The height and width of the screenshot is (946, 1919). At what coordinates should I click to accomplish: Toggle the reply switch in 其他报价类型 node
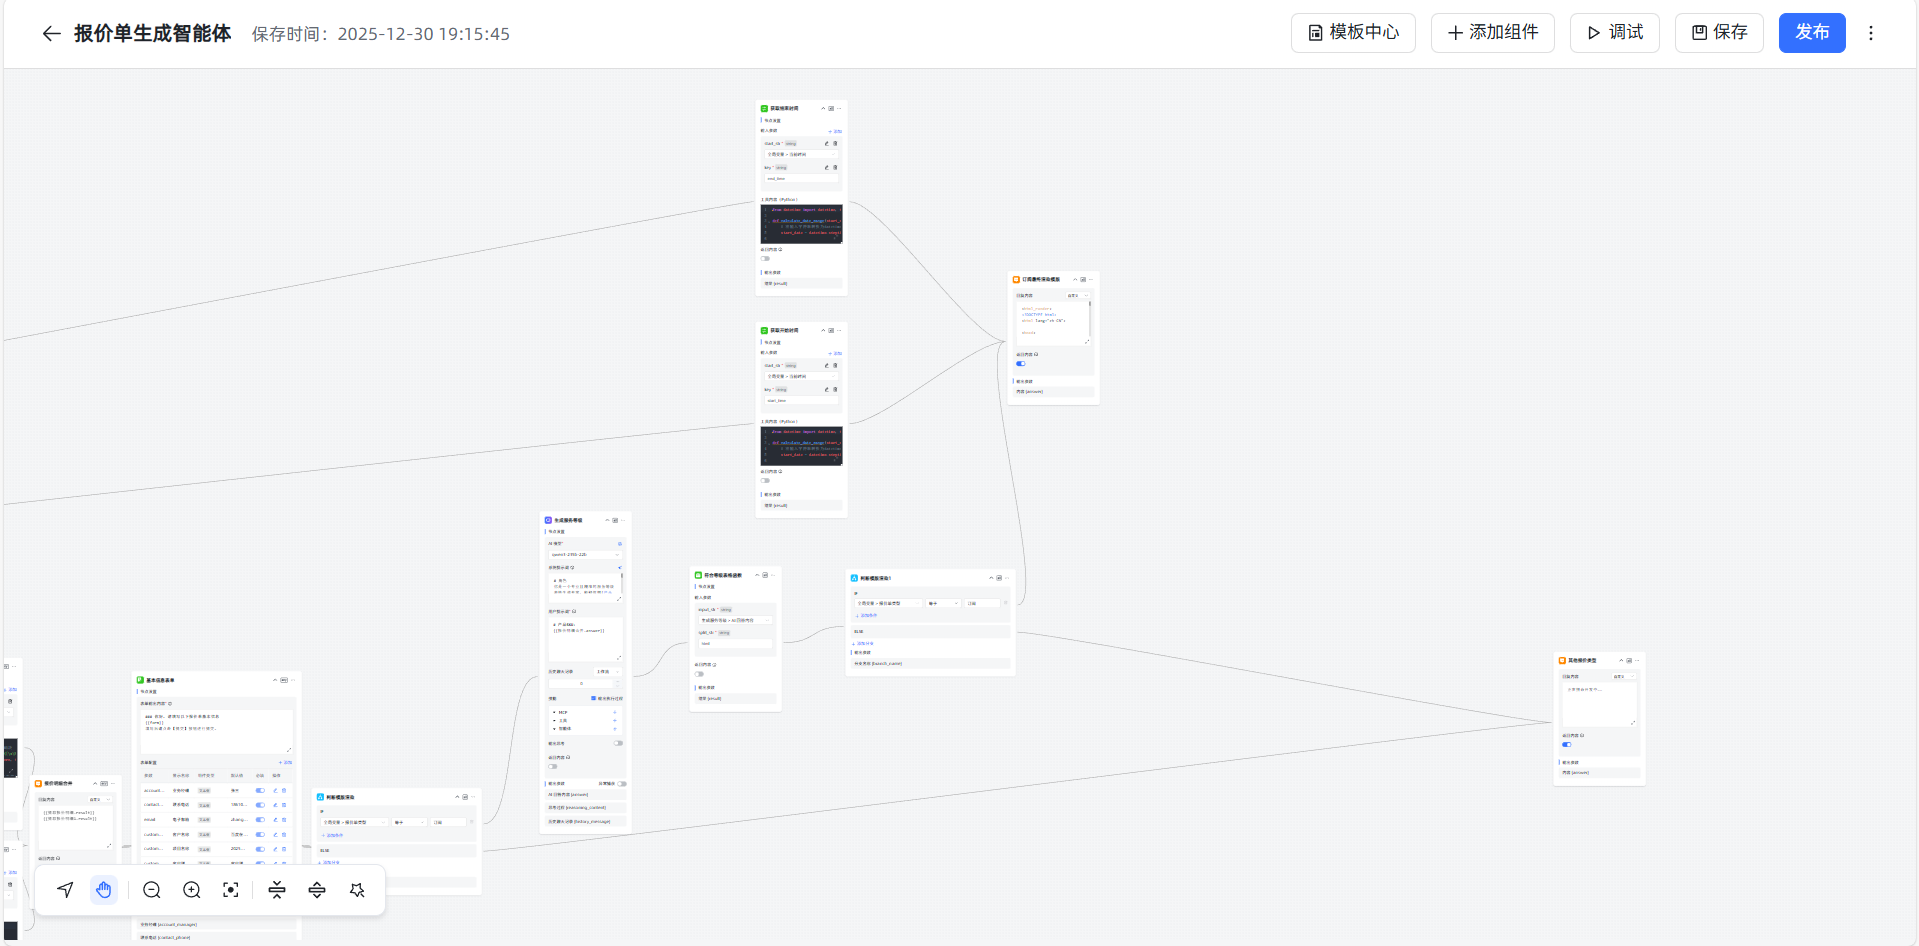1567,745
